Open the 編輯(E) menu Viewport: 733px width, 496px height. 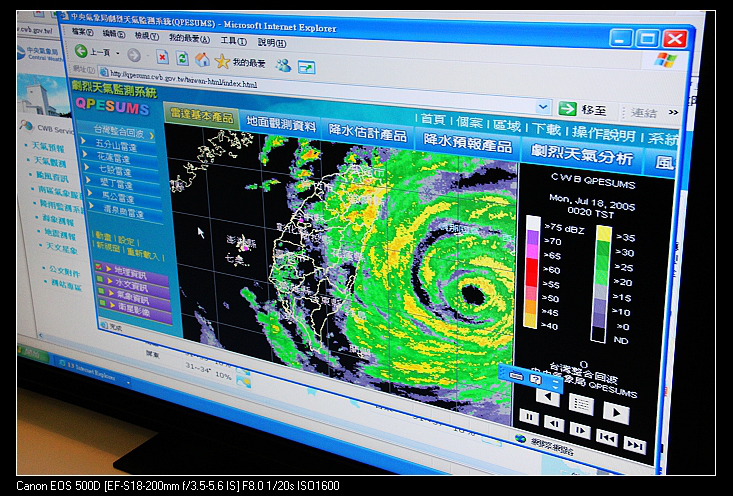tap(114, 34)
